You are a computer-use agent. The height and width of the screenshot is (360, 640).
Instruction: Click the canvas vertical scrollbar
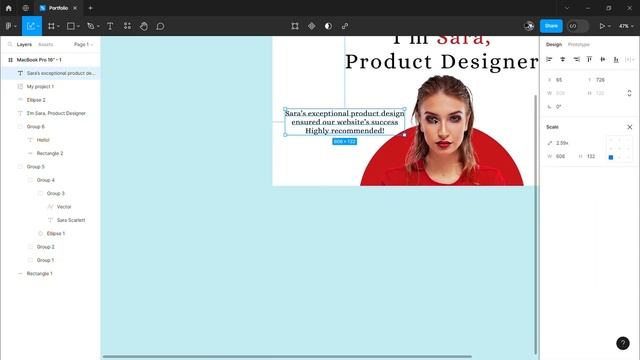[x=535, y=224]
